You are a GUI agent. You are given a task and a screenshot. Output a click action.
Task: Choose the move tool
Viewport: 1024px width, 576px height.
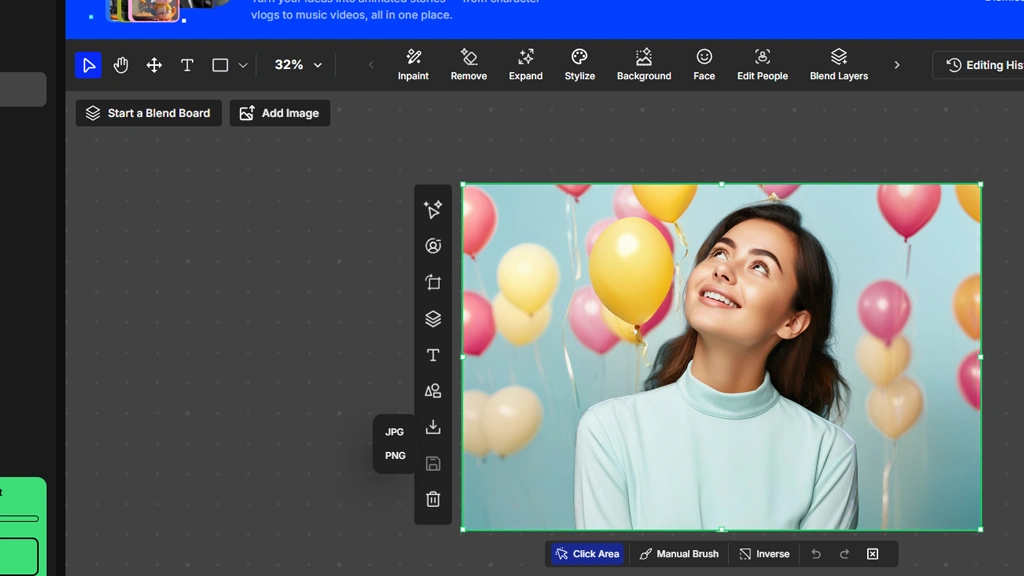(154, 65)
